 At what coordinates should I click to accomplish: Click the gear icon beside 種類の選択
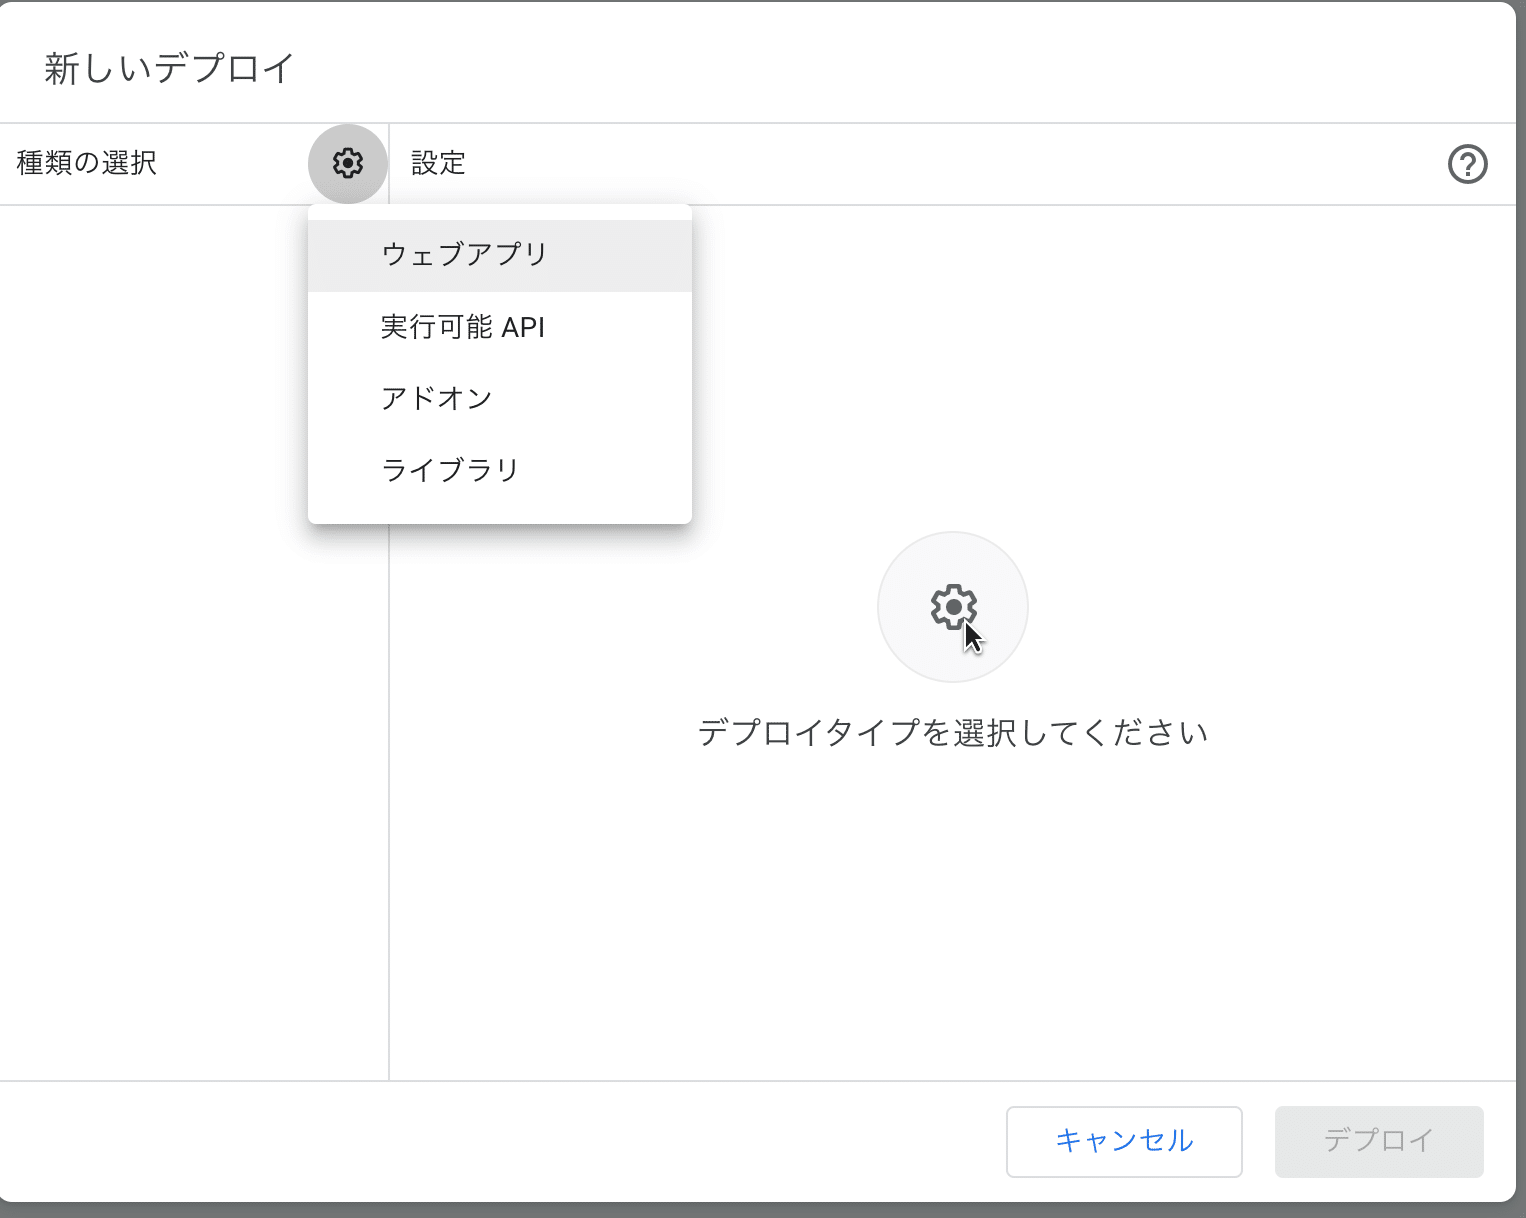[347, 163]
